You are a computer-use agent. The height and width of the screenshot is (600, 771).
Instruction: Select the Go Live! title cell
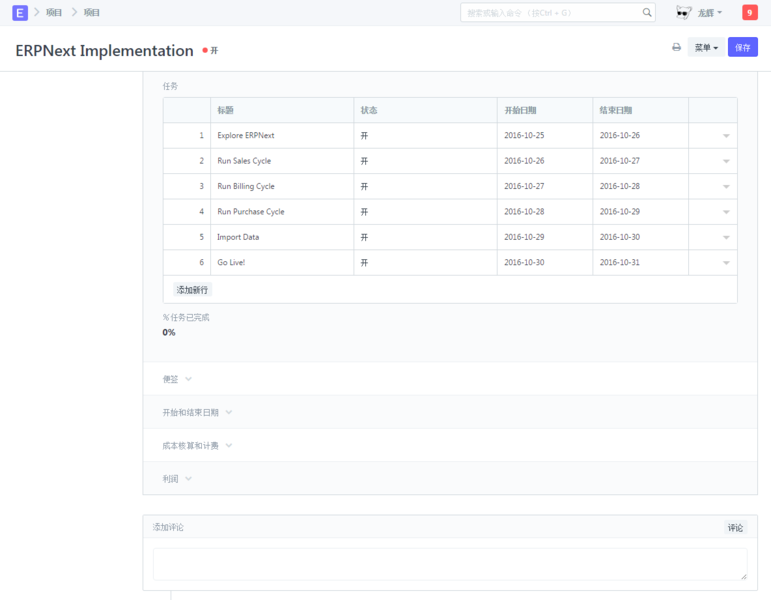coord(282,263)
